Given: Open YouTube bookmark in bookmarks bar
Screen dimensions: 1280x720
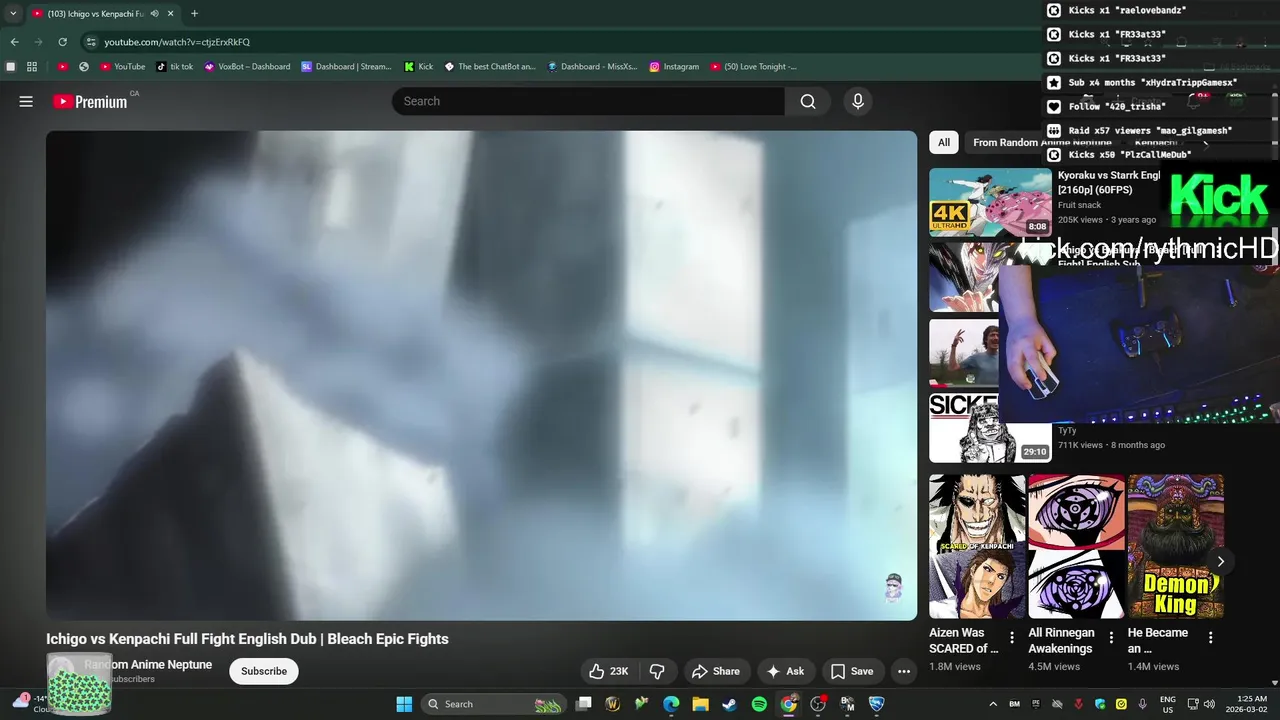Looking at the screenshot, I should [122, 67].
